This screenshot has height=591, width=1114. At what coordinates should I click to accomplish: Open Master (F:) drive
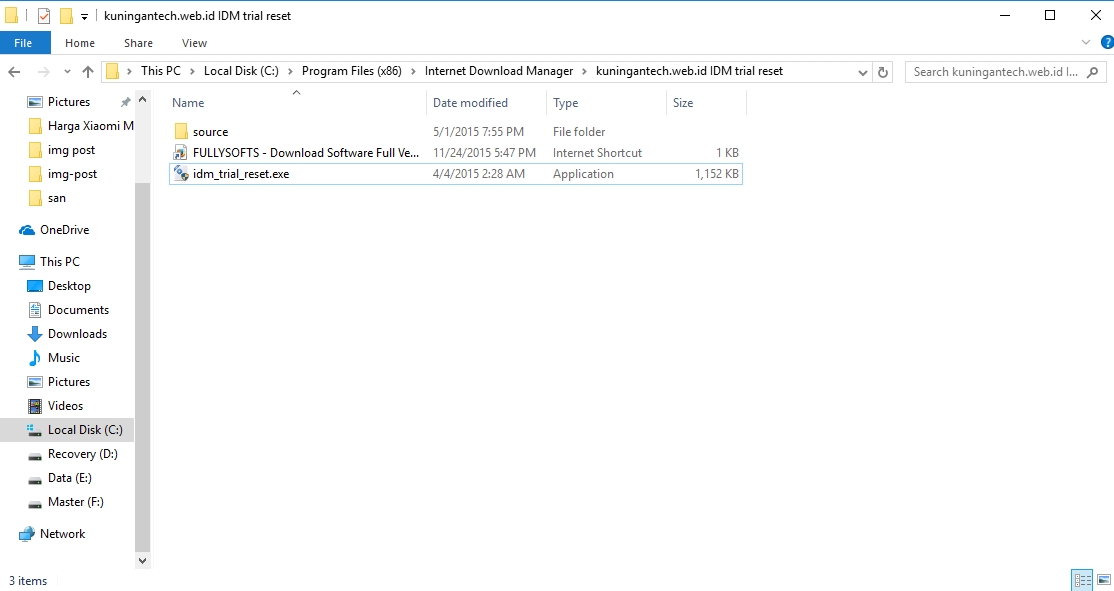(x=65, y=502)
